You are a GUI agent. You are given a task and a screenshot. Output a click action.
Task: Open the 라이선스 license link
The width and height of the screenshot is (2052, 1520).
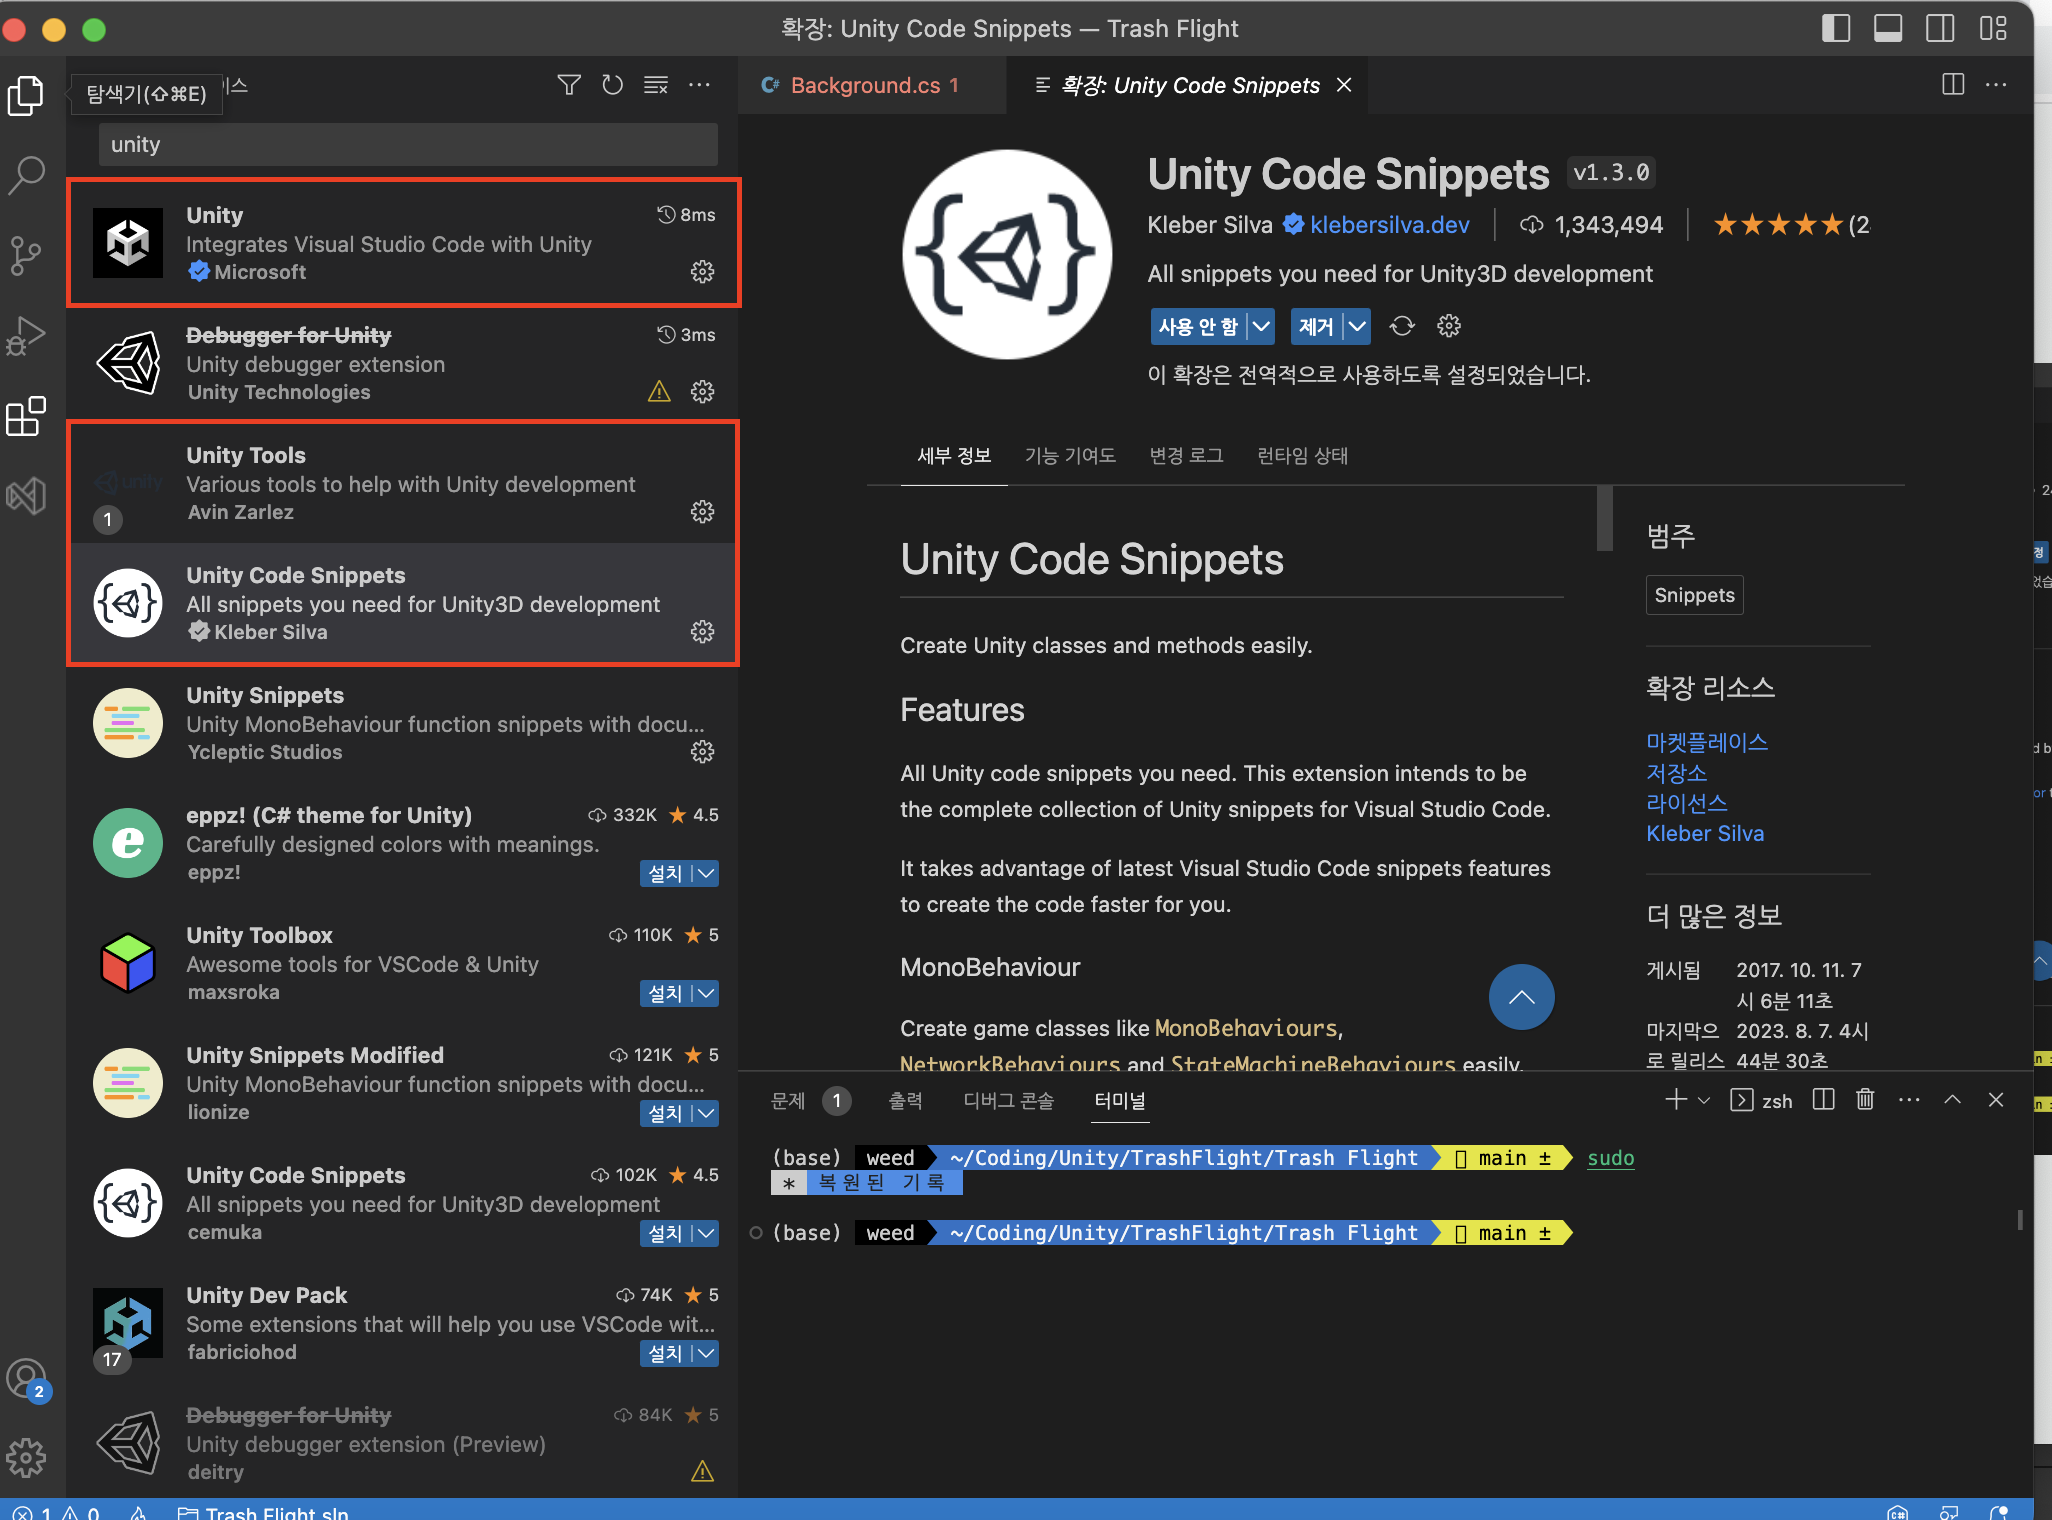1687,803
